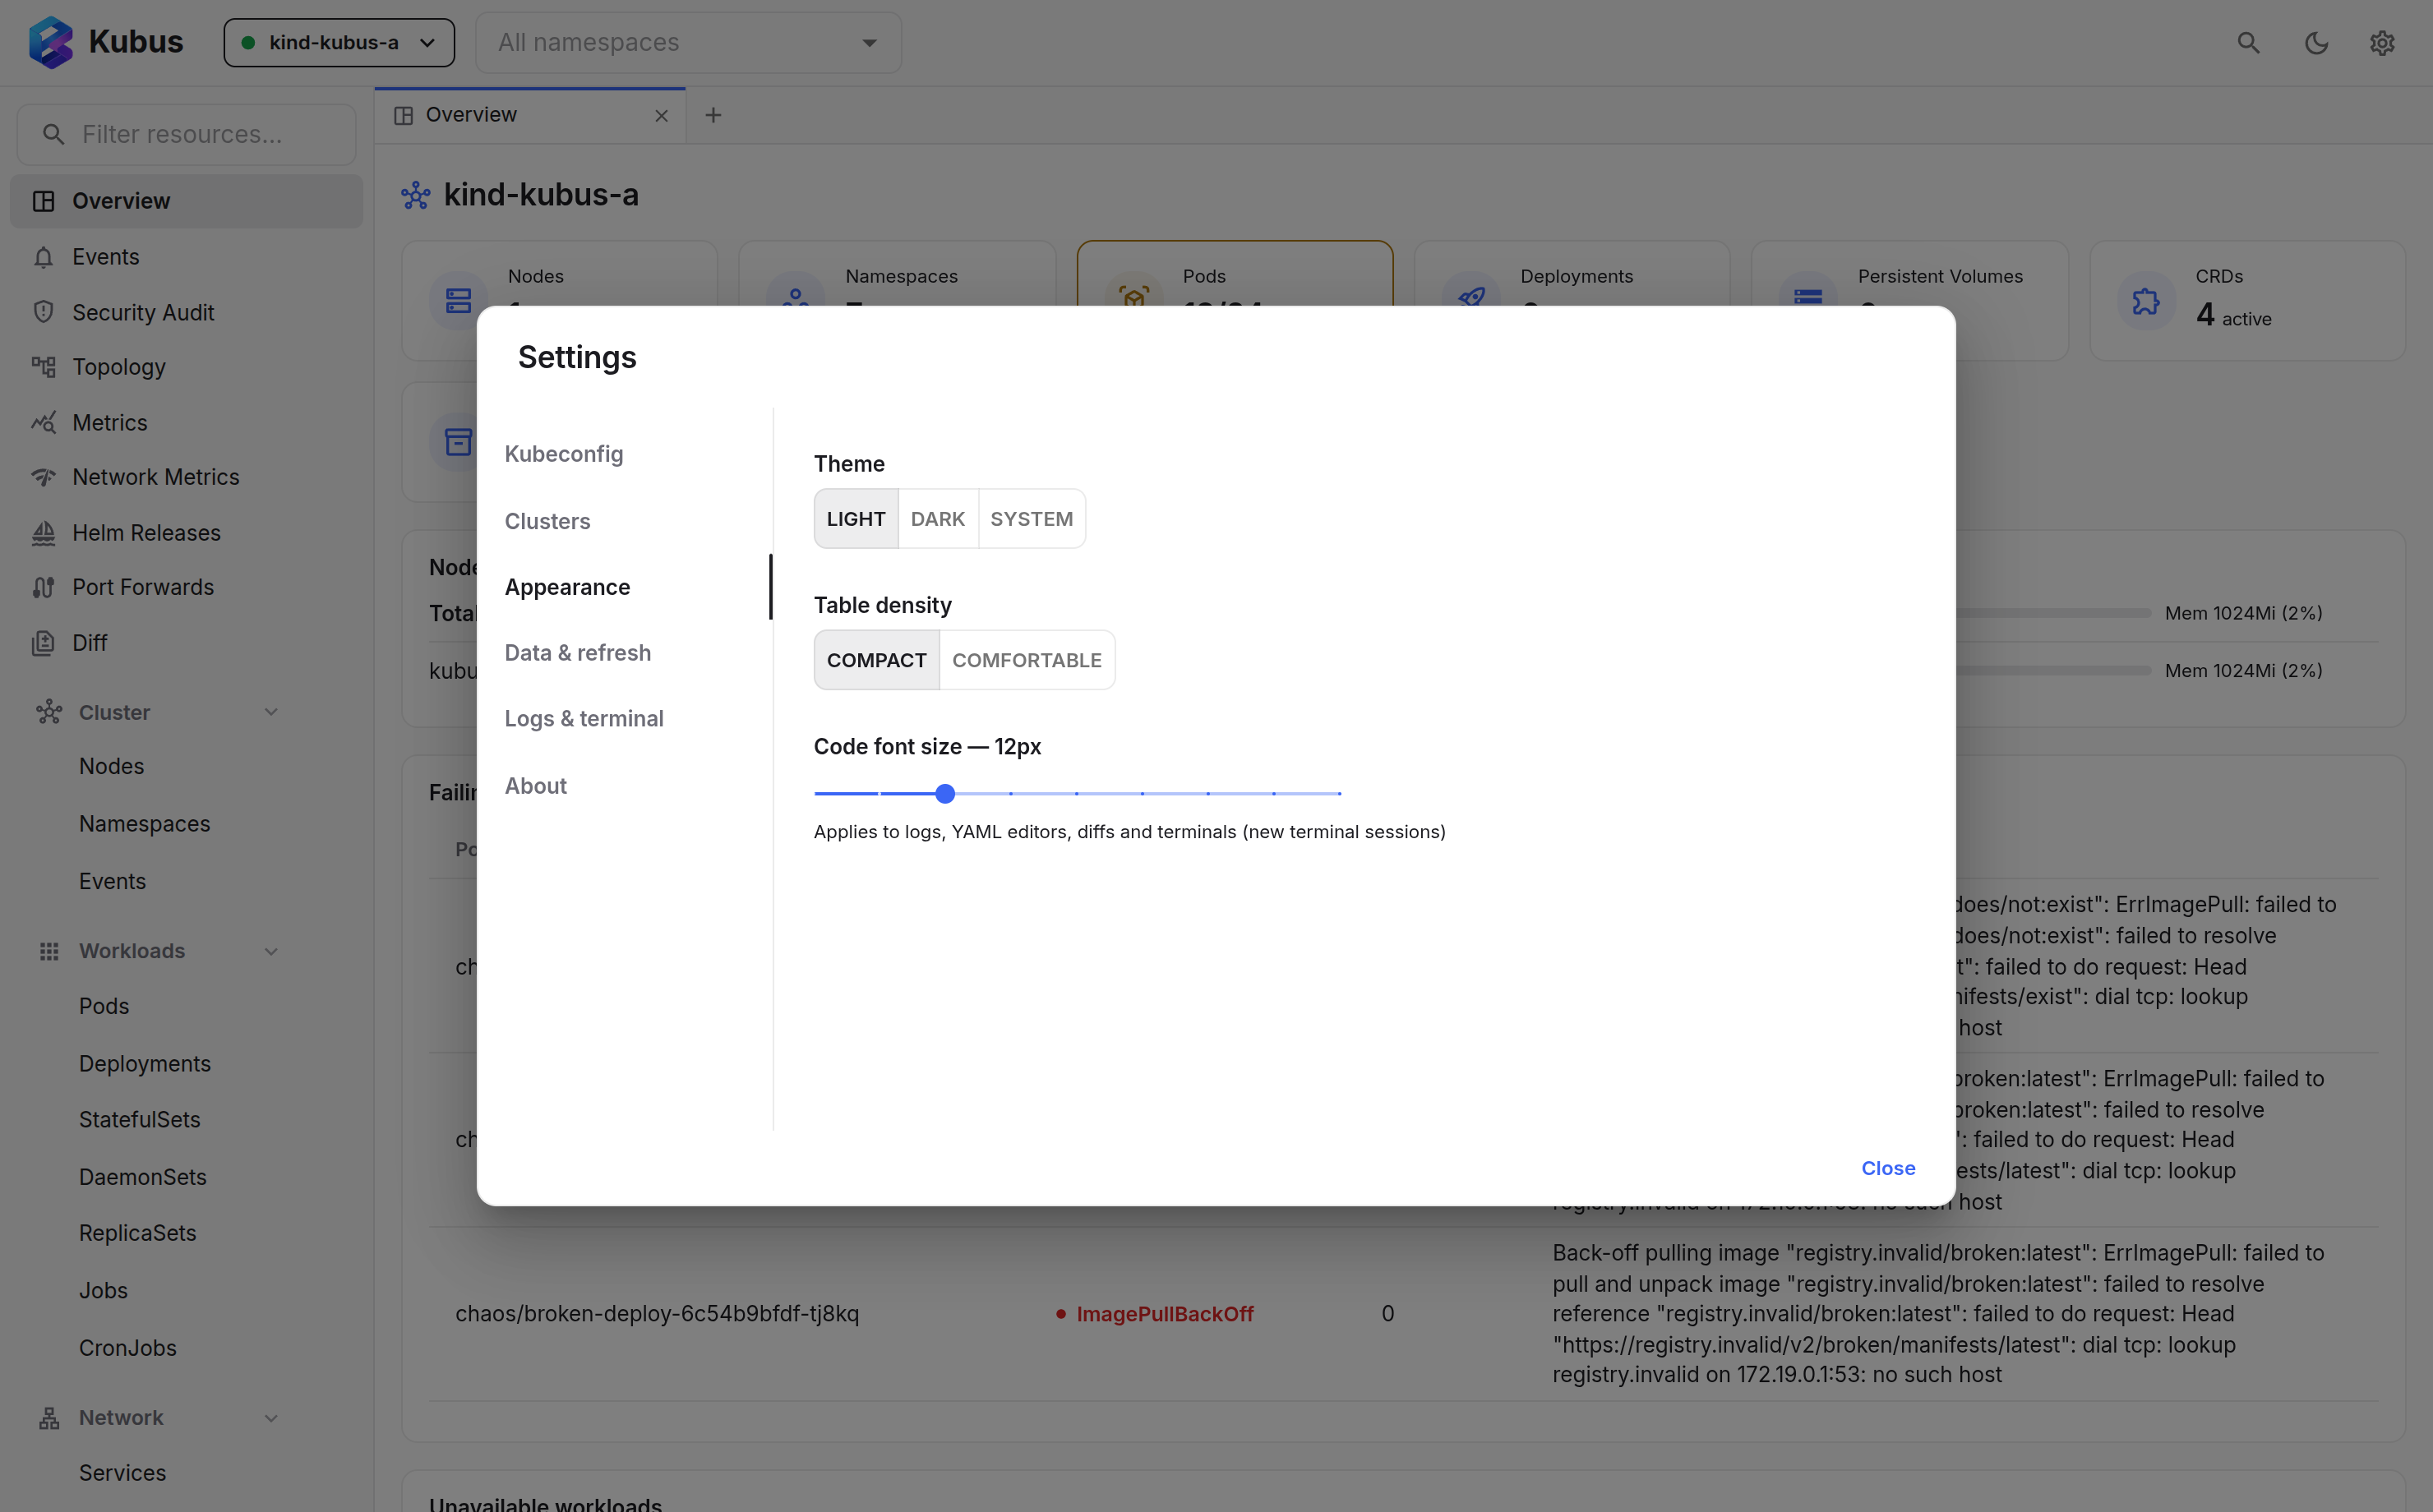
Task: Open the kind-kubus-a cluster selector
Action: (339, 42)
